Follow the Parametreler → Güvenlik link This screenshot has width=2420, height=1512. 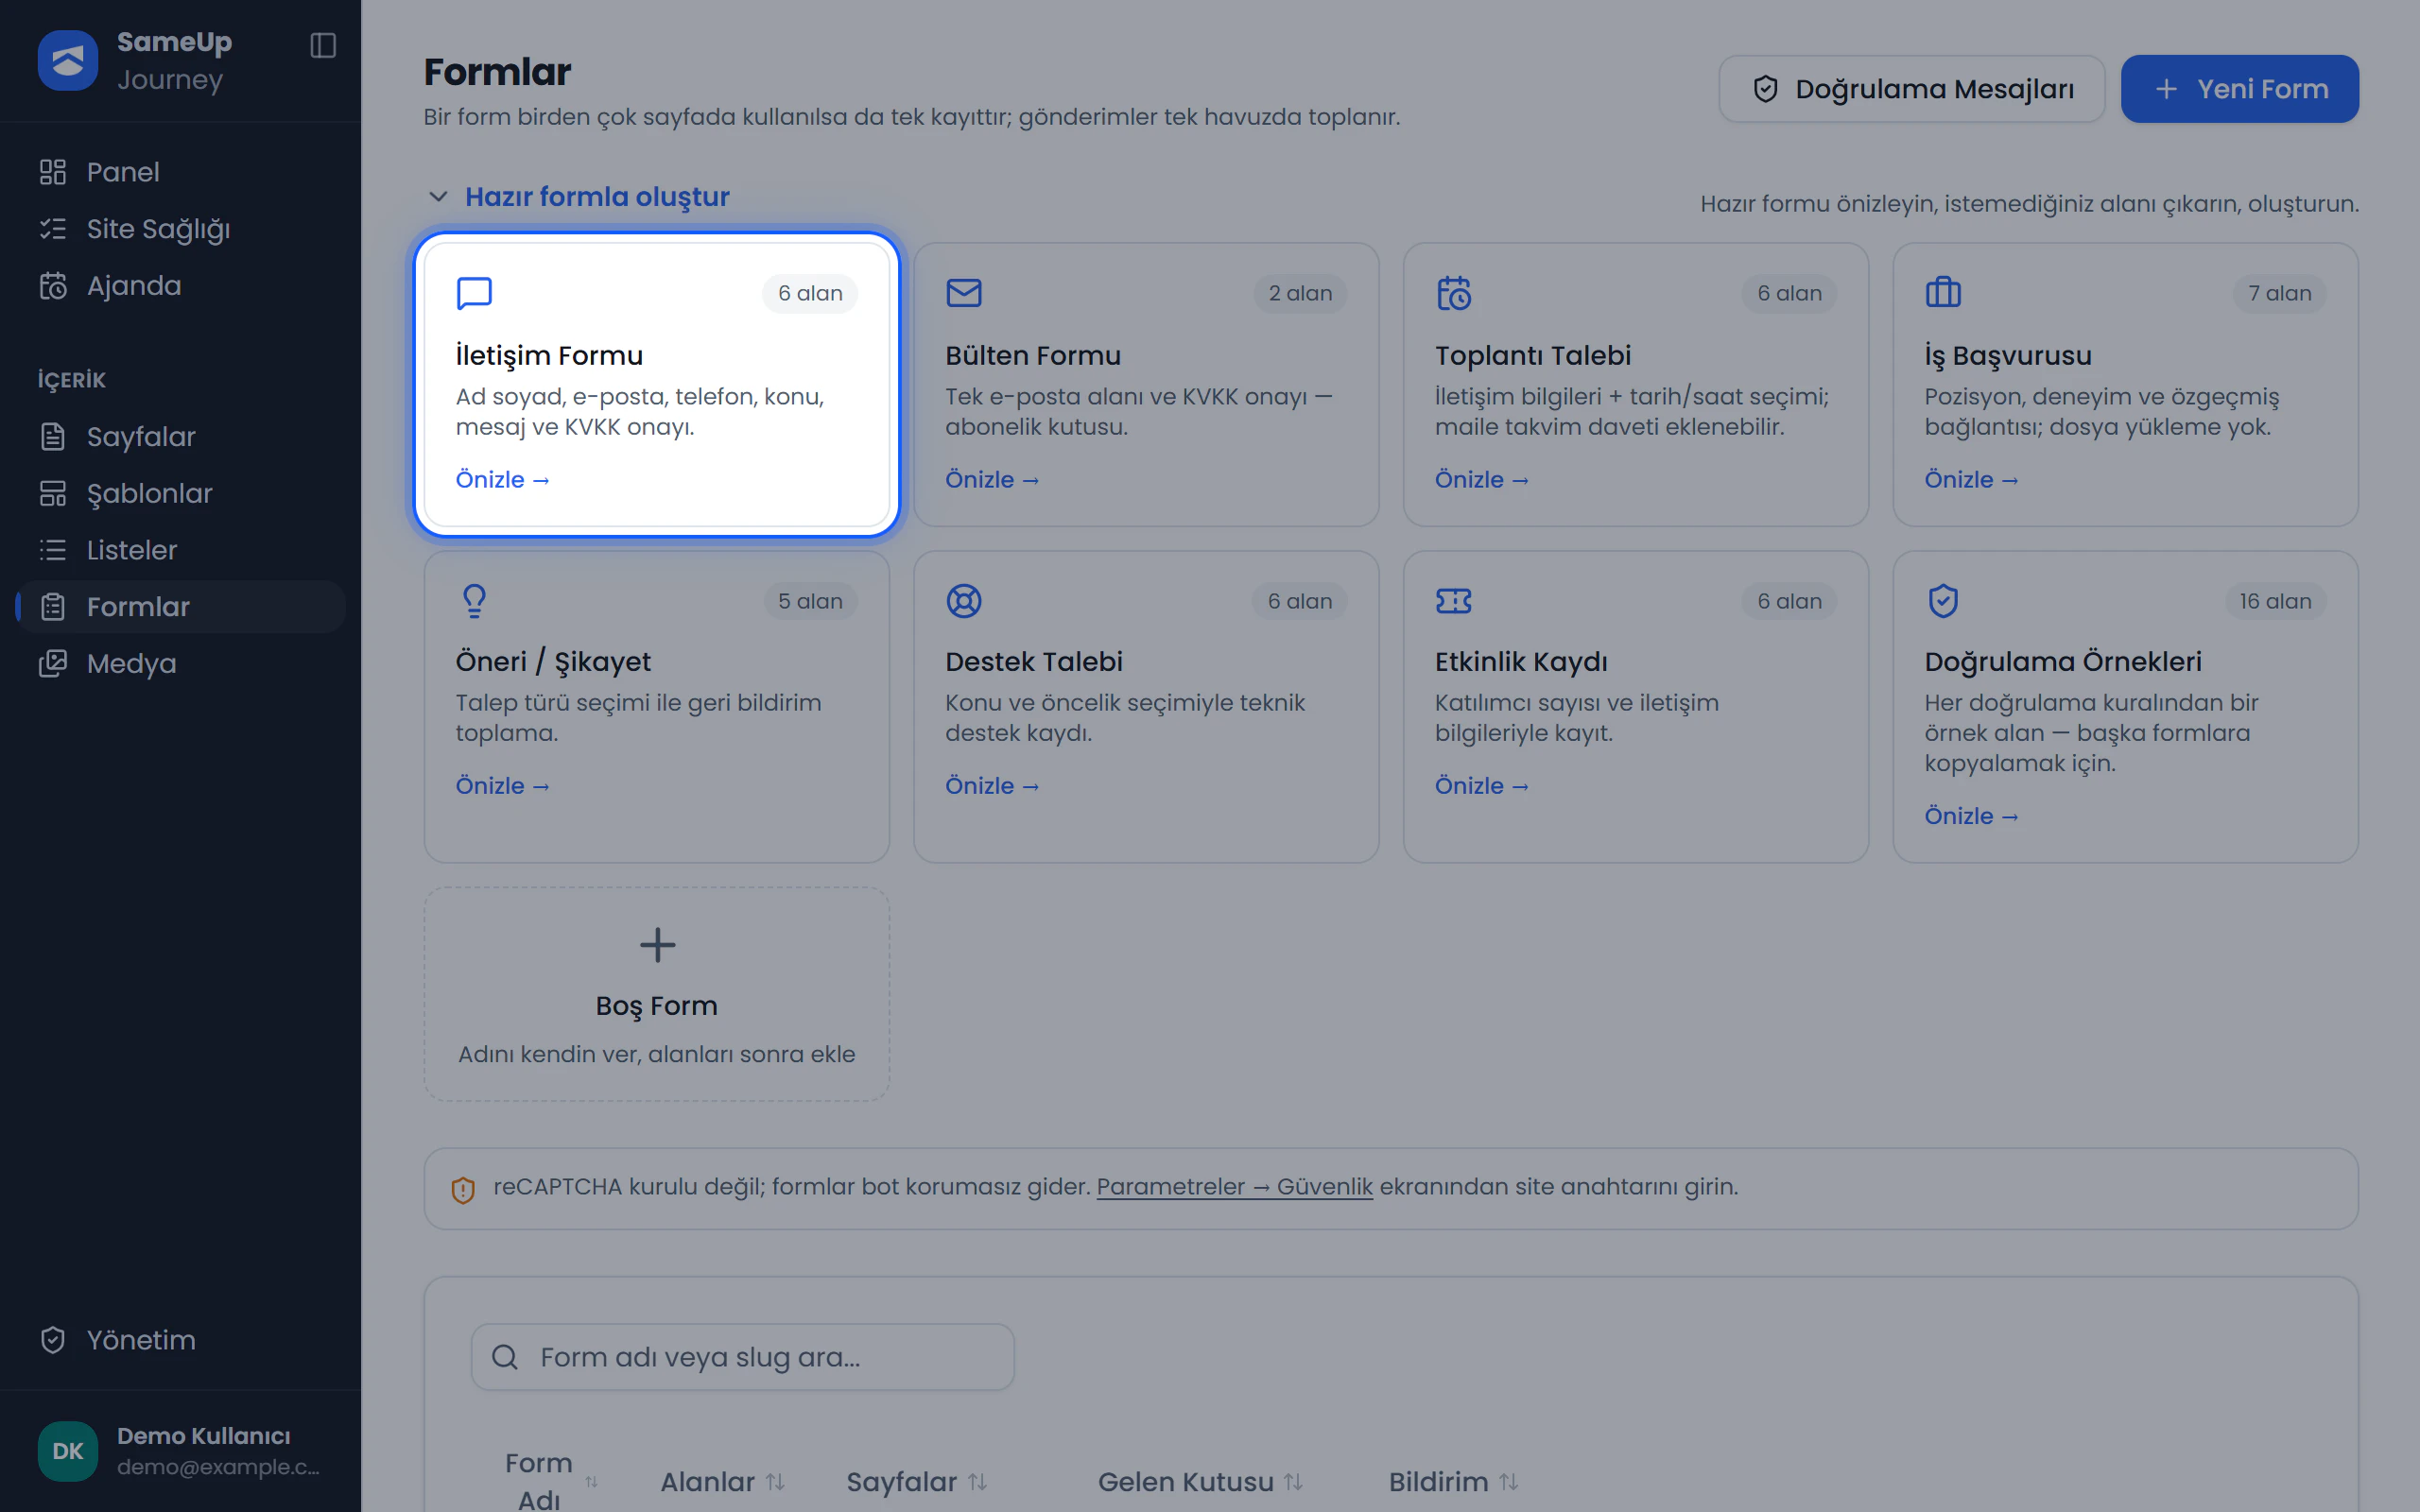pos(1235,1187)
